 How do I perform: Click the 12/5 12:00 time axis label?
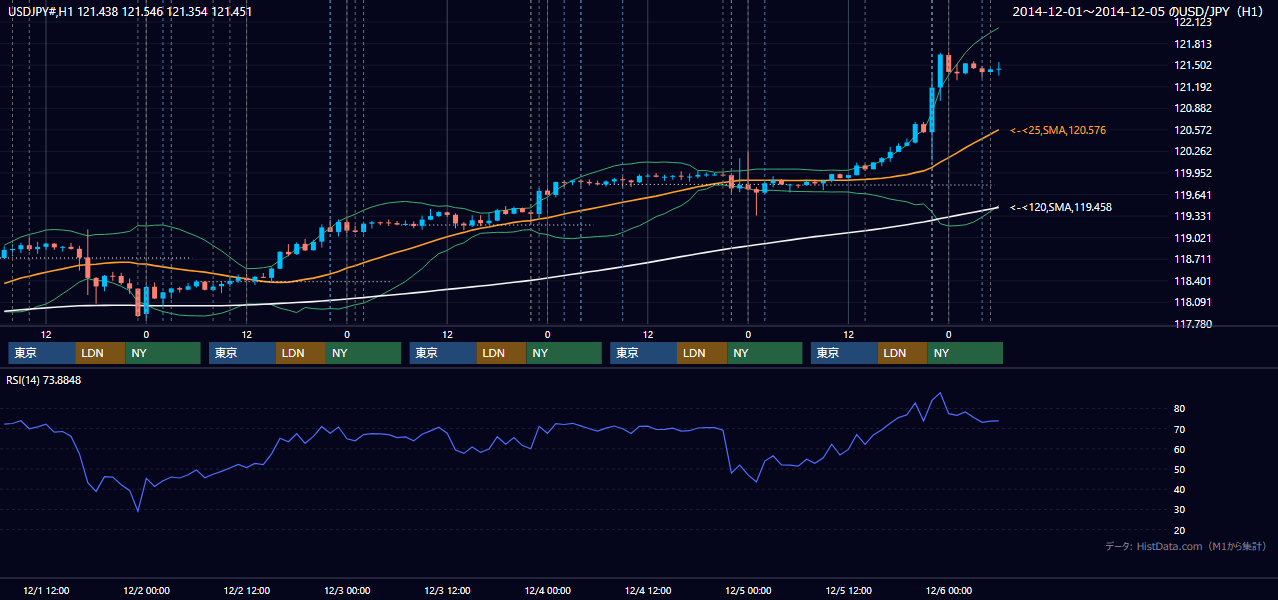pos(848,591)
